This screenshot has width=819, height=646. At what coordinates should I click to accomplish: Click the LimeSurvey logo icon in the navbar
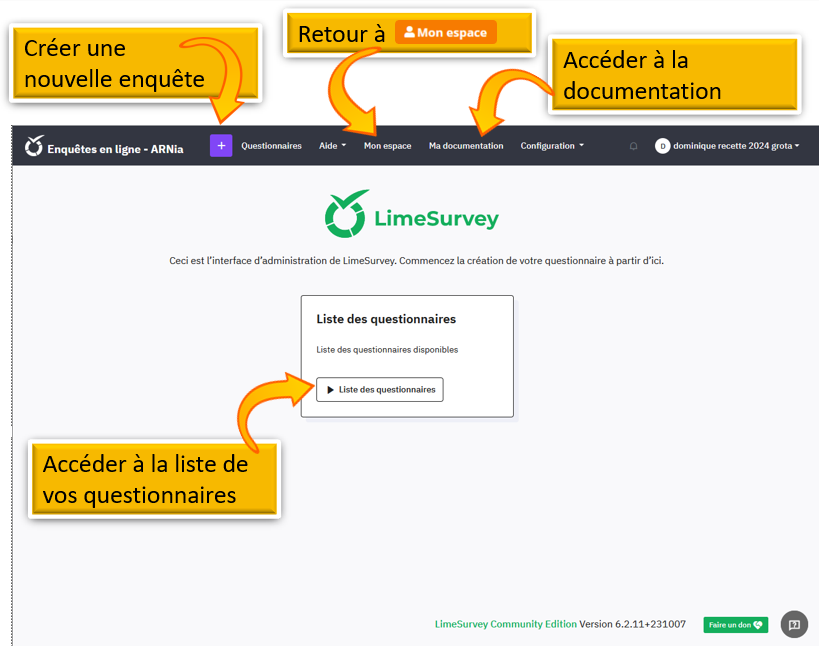(35, 146)
